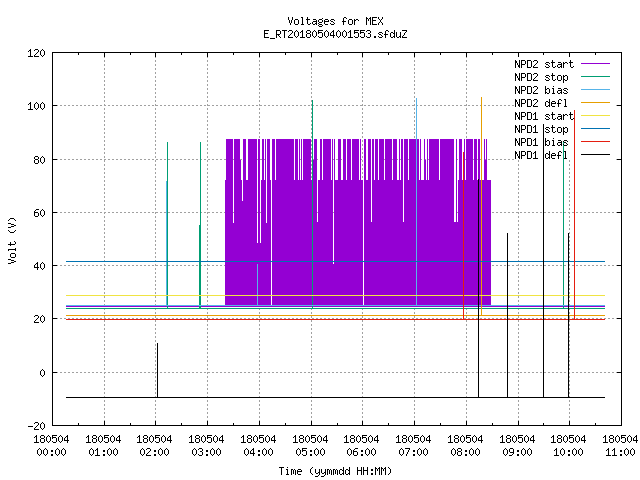Click the y-axis tick label -20
The image size is (640, 480).
(36, 426)
